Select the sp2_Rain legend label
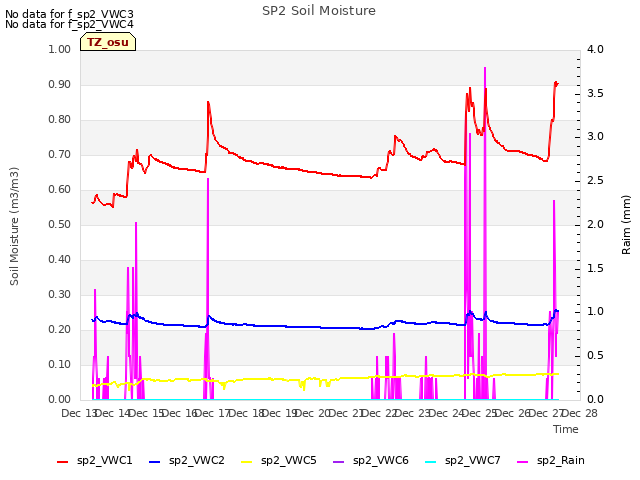 coord(561,461)
